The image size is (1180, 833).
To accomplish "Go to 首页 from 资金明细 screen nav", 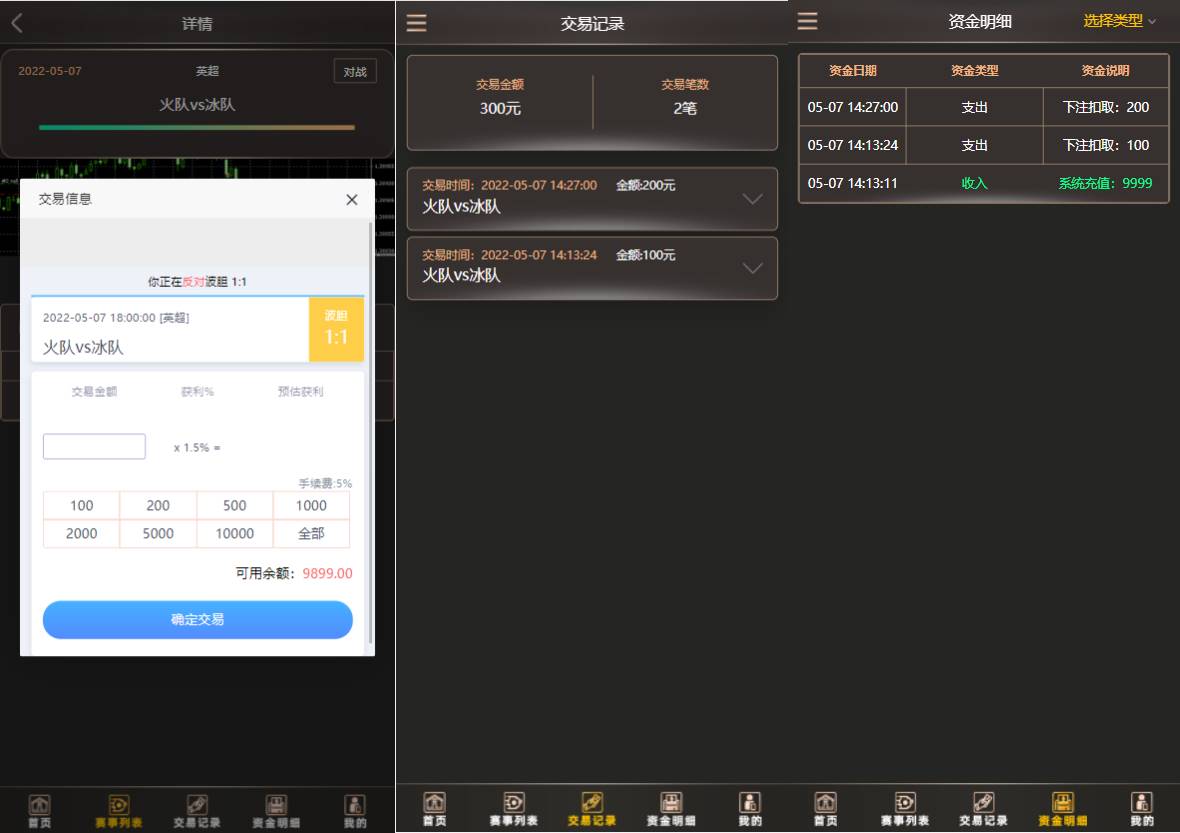I will pyautogui.click(x=826, y=810).
